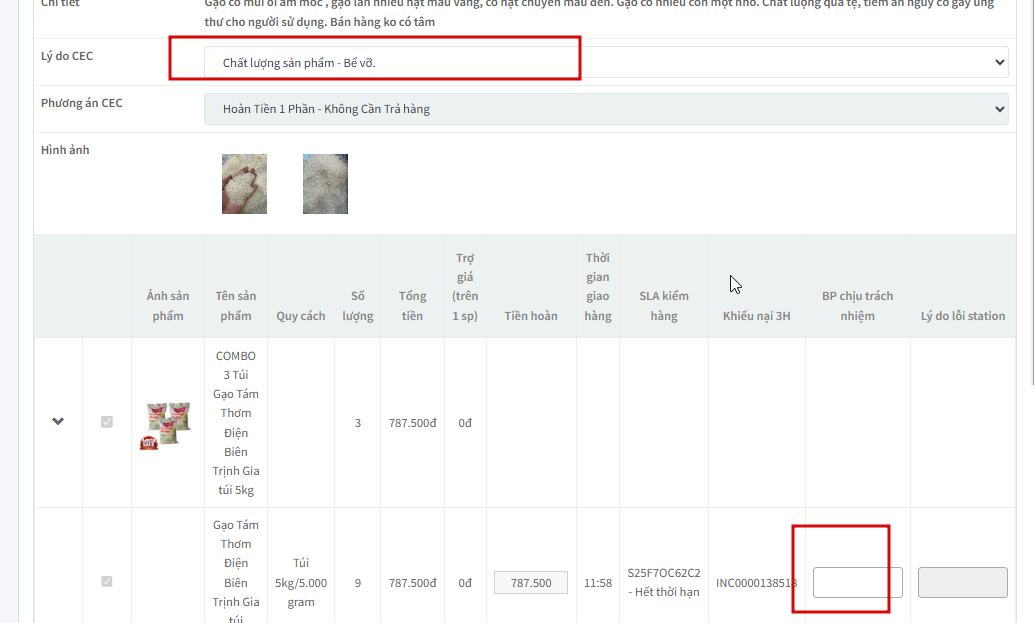The image size is (1035, 623).
Task: Click the Tên sản phẩm column header
Action: [x=236, y=306]
